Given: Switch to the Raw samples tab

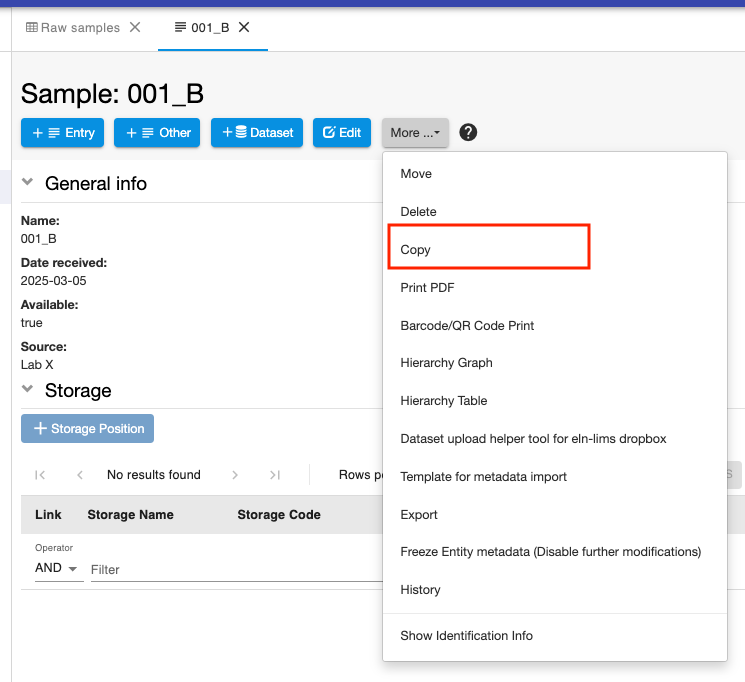Looking at the screenshot, I should coord(73,28).
